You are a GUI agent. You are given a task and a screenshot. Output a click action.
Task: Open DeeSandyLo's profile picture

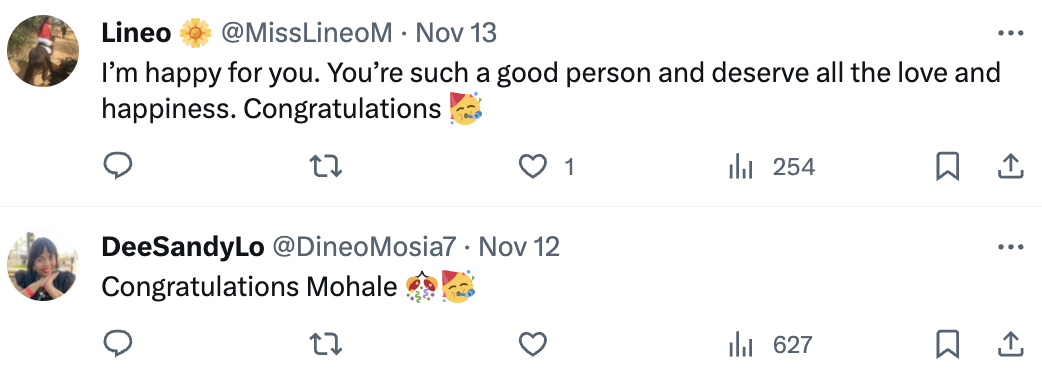pyautogui.click(x=43, y=265)
